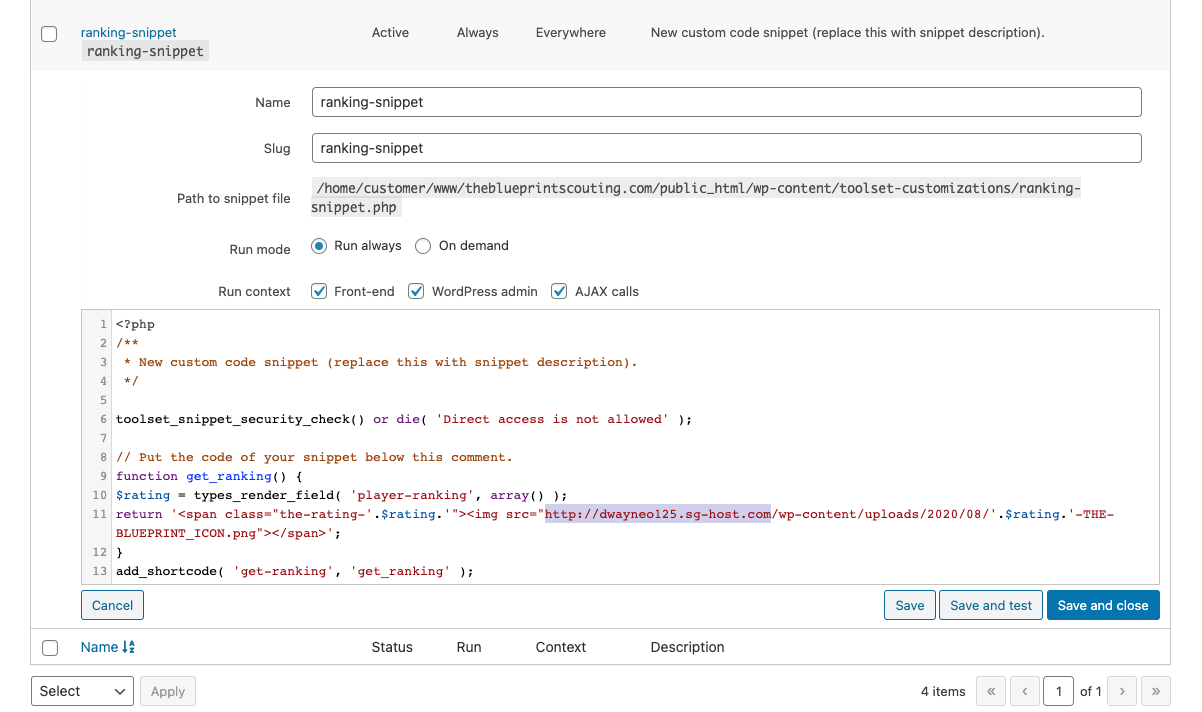This screenshot has height=712, width=1202.
Task: Go to the first page of snippets
Action: pos(990,691)
